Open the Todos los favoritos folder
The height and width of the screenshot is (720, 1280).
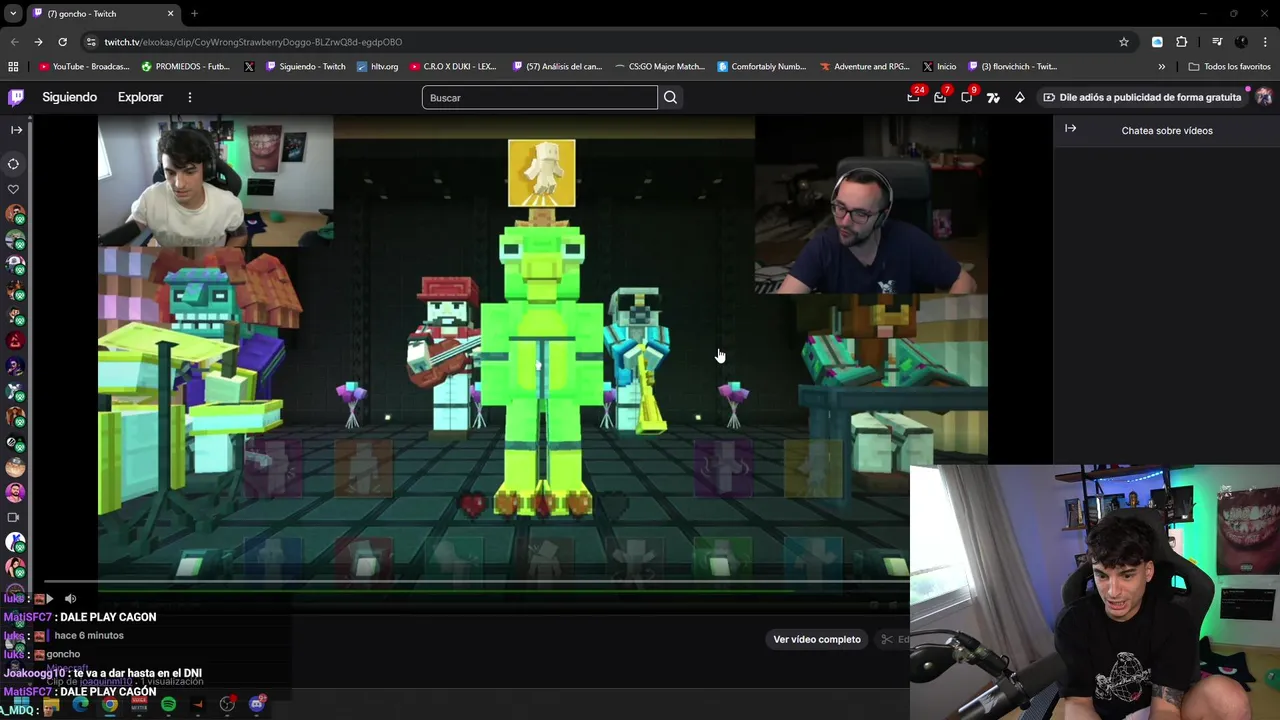coord(1229,67)
